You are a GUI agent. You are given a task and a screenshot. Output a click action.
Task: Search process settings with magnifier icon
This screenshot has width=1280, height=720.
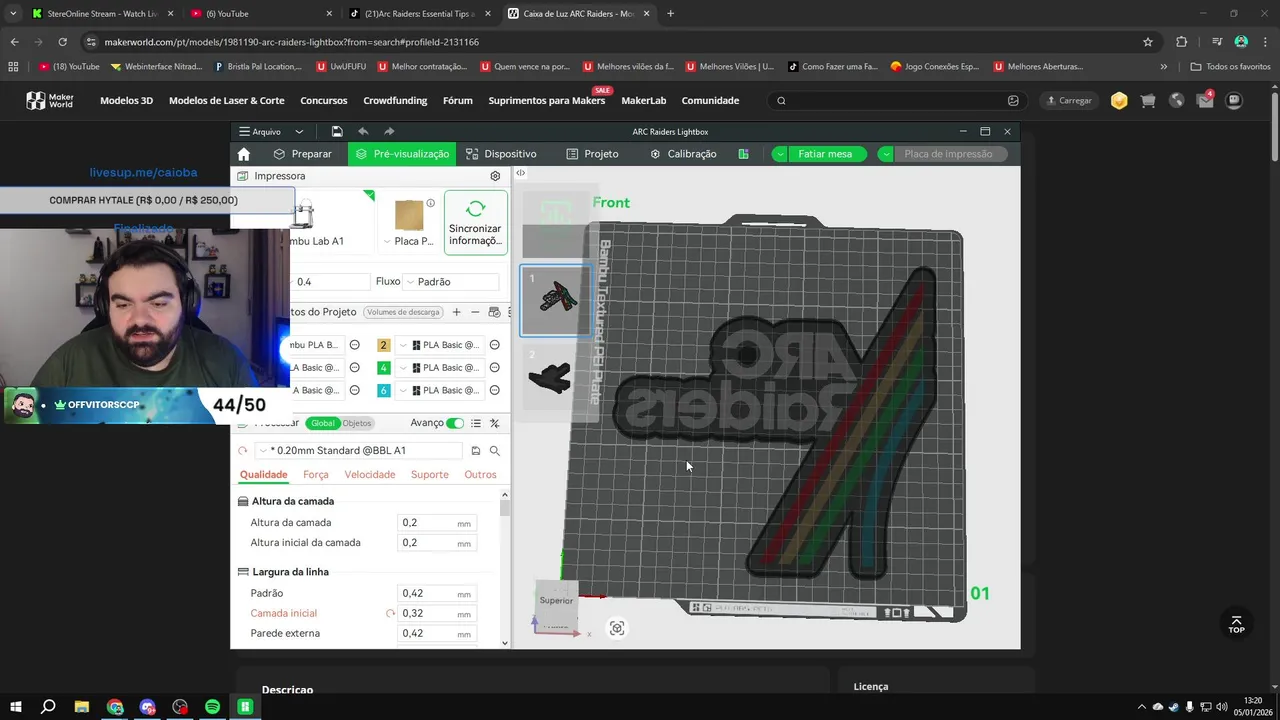coord(494,451)
